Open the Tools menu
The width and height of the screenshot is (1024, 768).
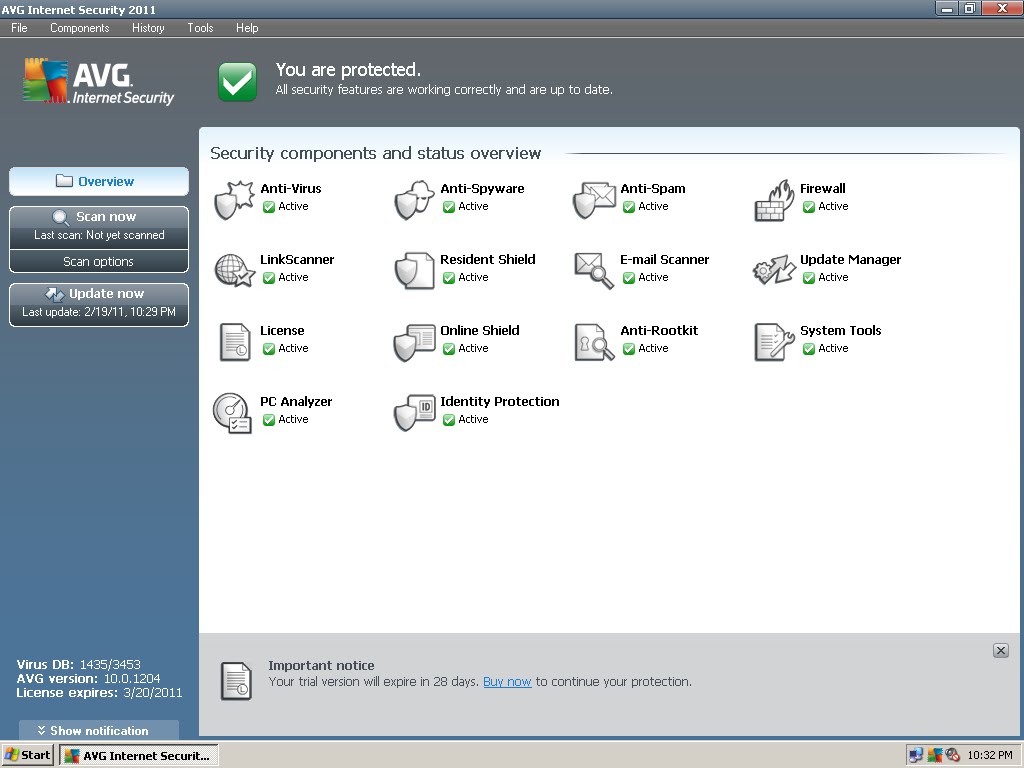(x=200, y=27)
